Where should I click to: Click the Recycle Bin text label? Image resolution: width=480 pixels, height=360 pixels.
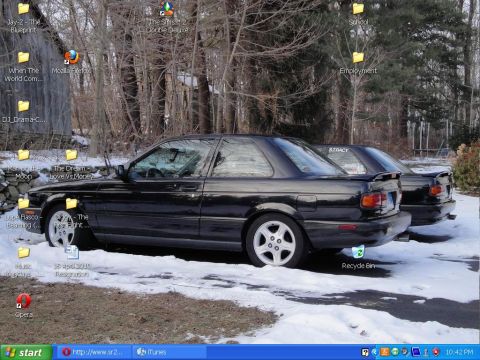[x=358, y=266]
